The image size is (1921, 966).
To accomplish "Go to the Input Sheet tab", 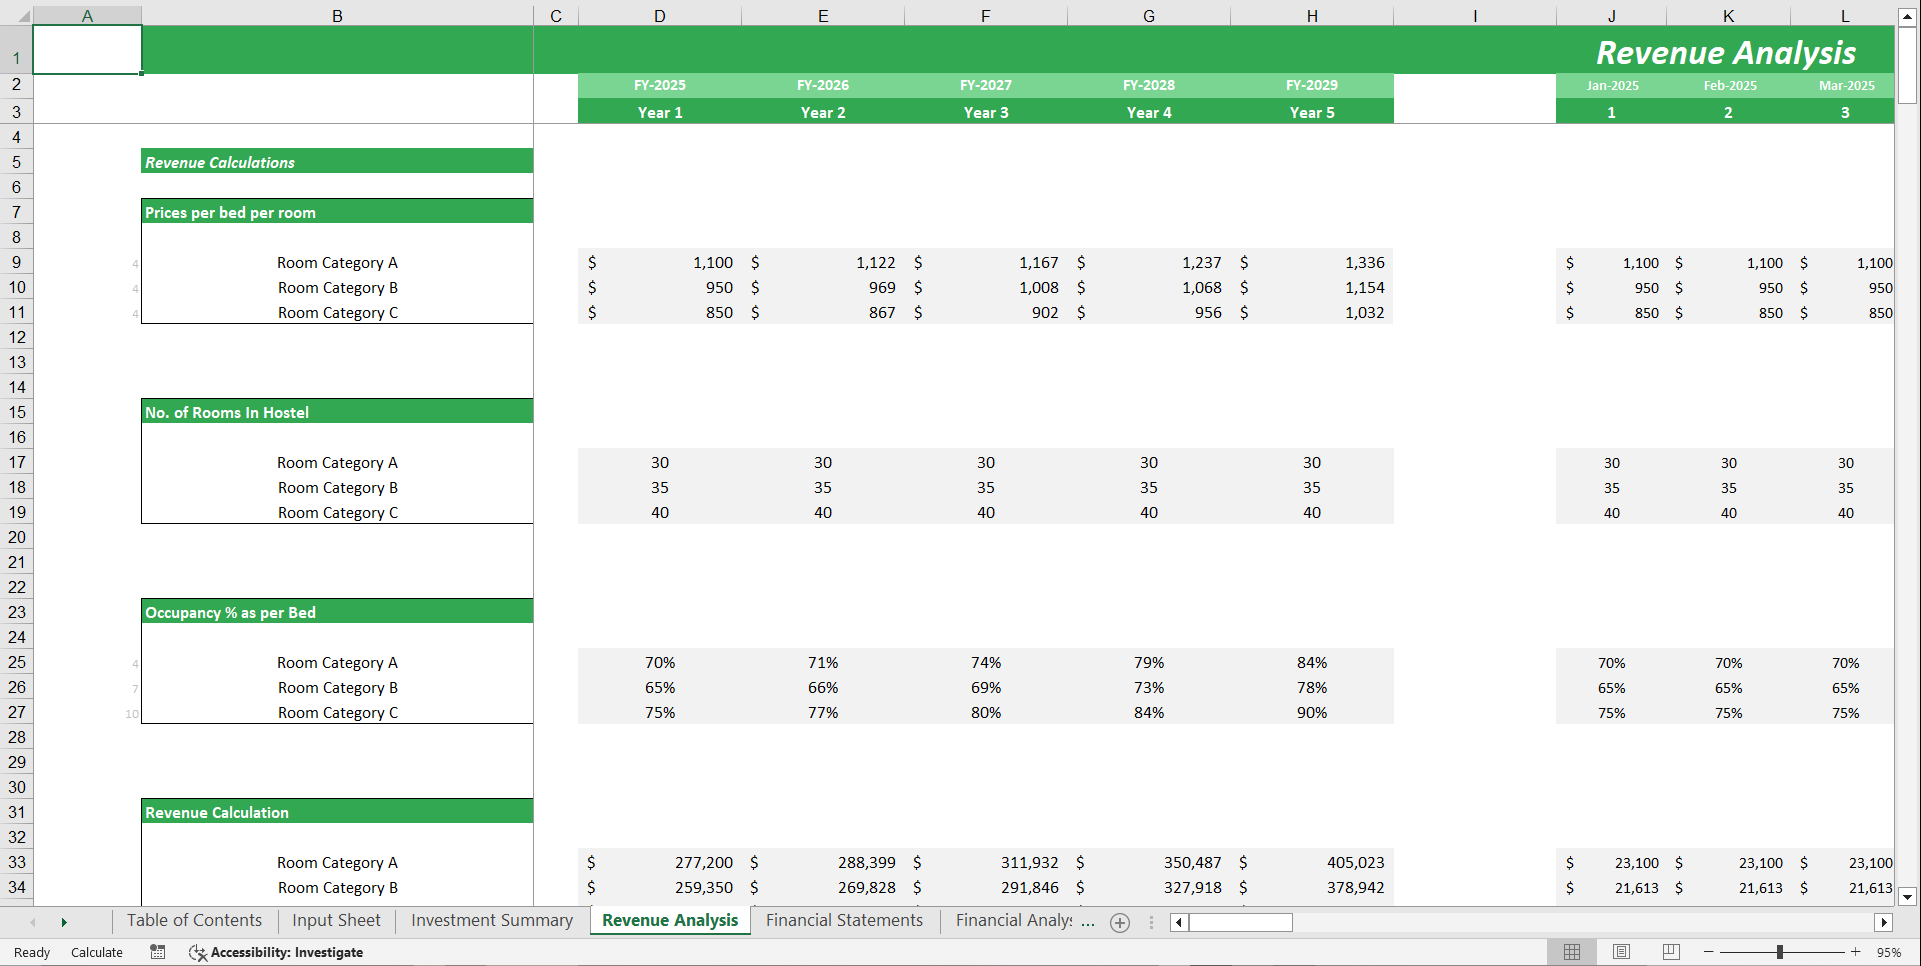I will click(x=335, y=920).
